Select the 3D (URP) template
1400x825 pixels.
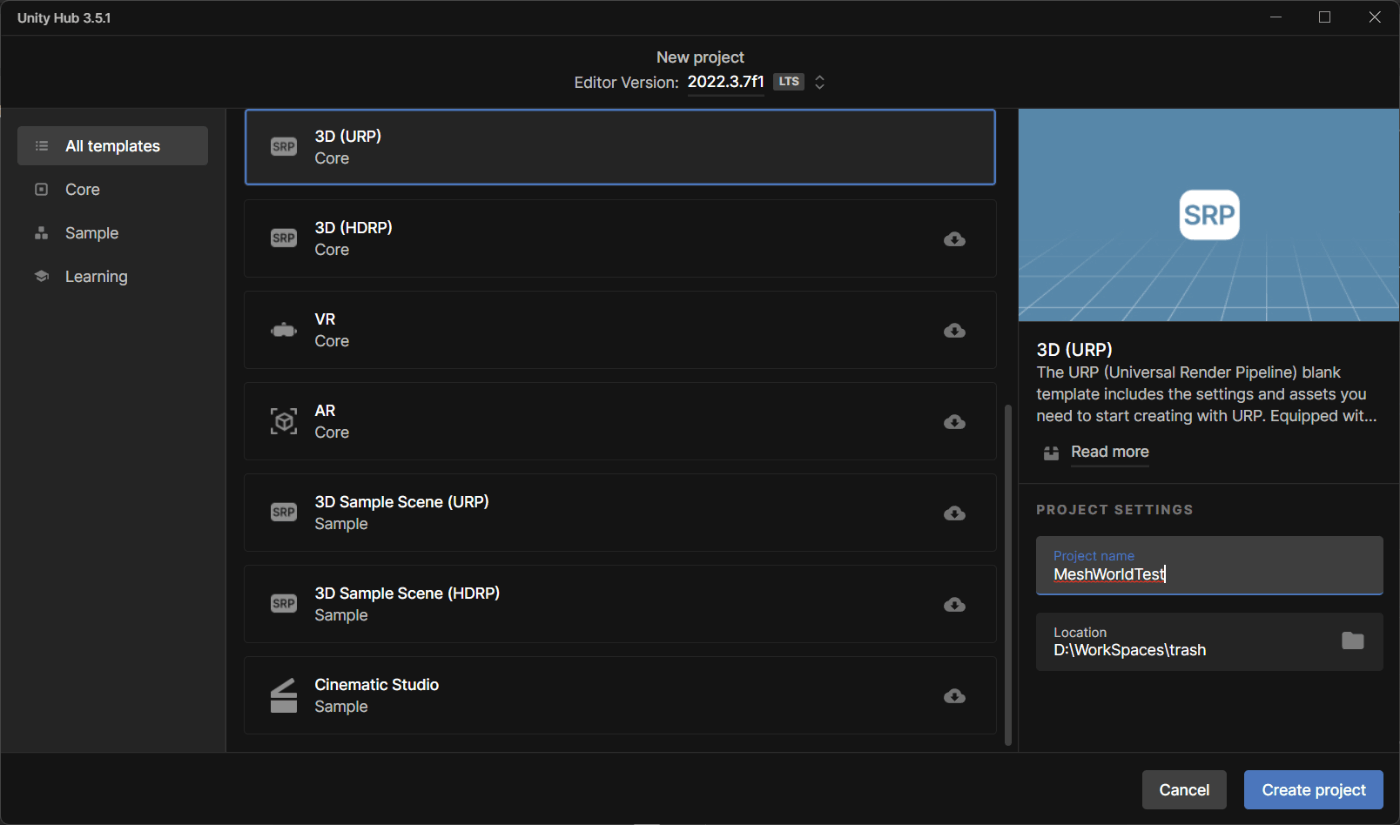coord(620,147)
